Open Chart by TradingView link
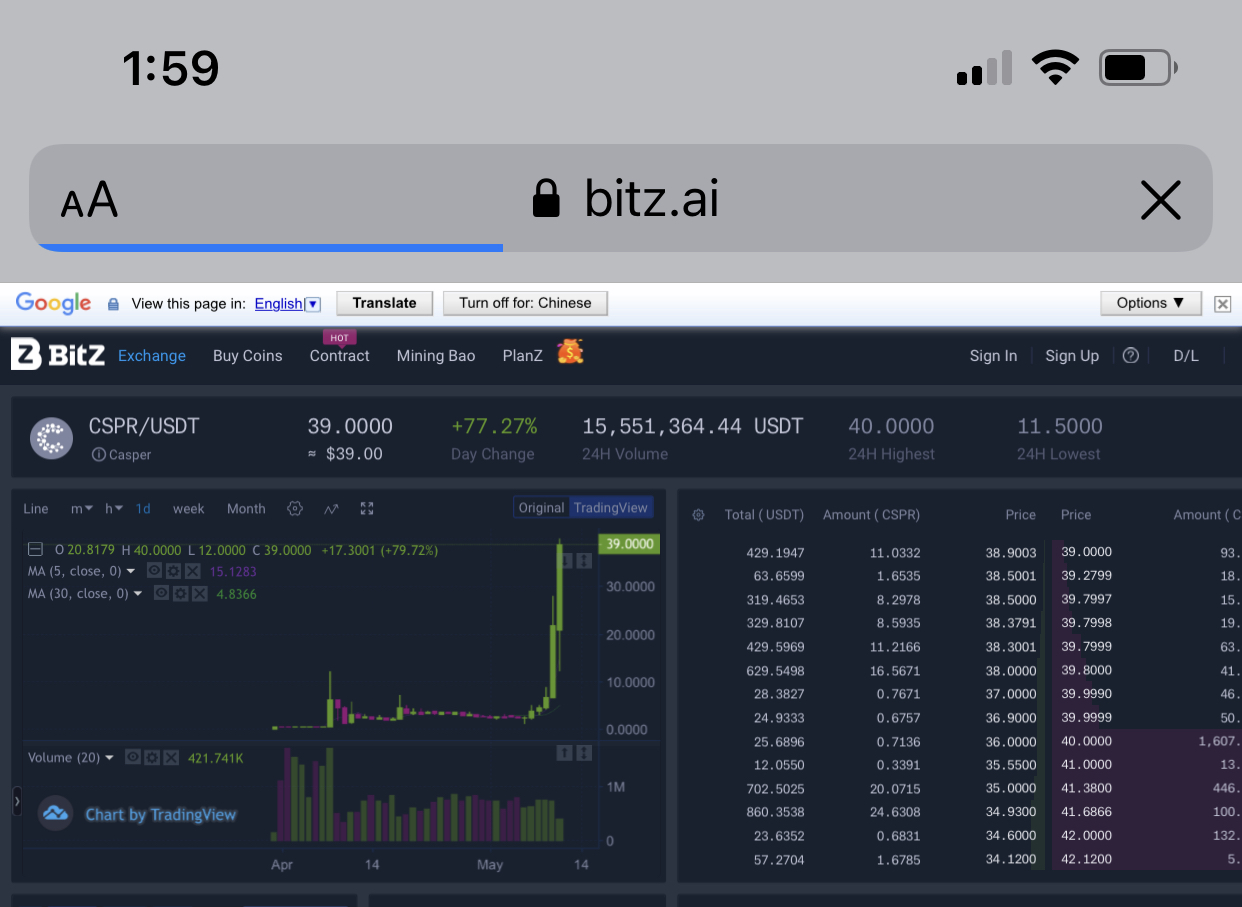This screenshot has width=1242, height=907. [160, 814]
